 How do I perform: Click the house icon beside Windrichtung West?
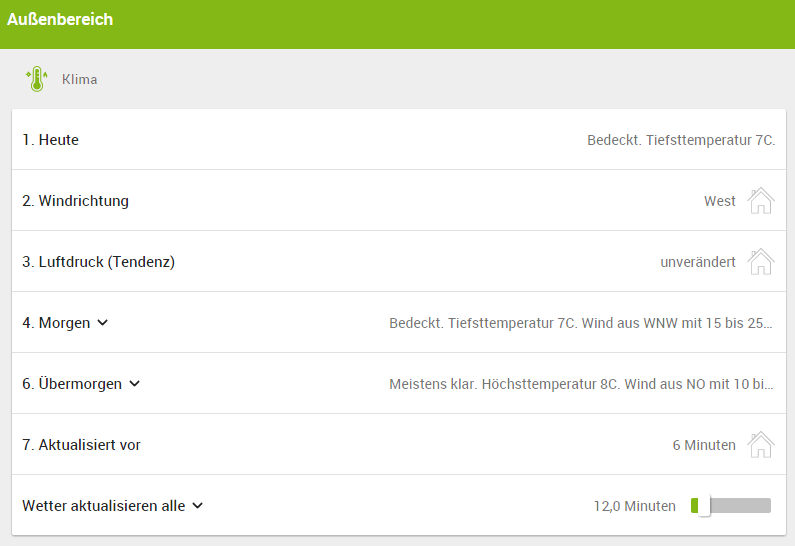761,201
